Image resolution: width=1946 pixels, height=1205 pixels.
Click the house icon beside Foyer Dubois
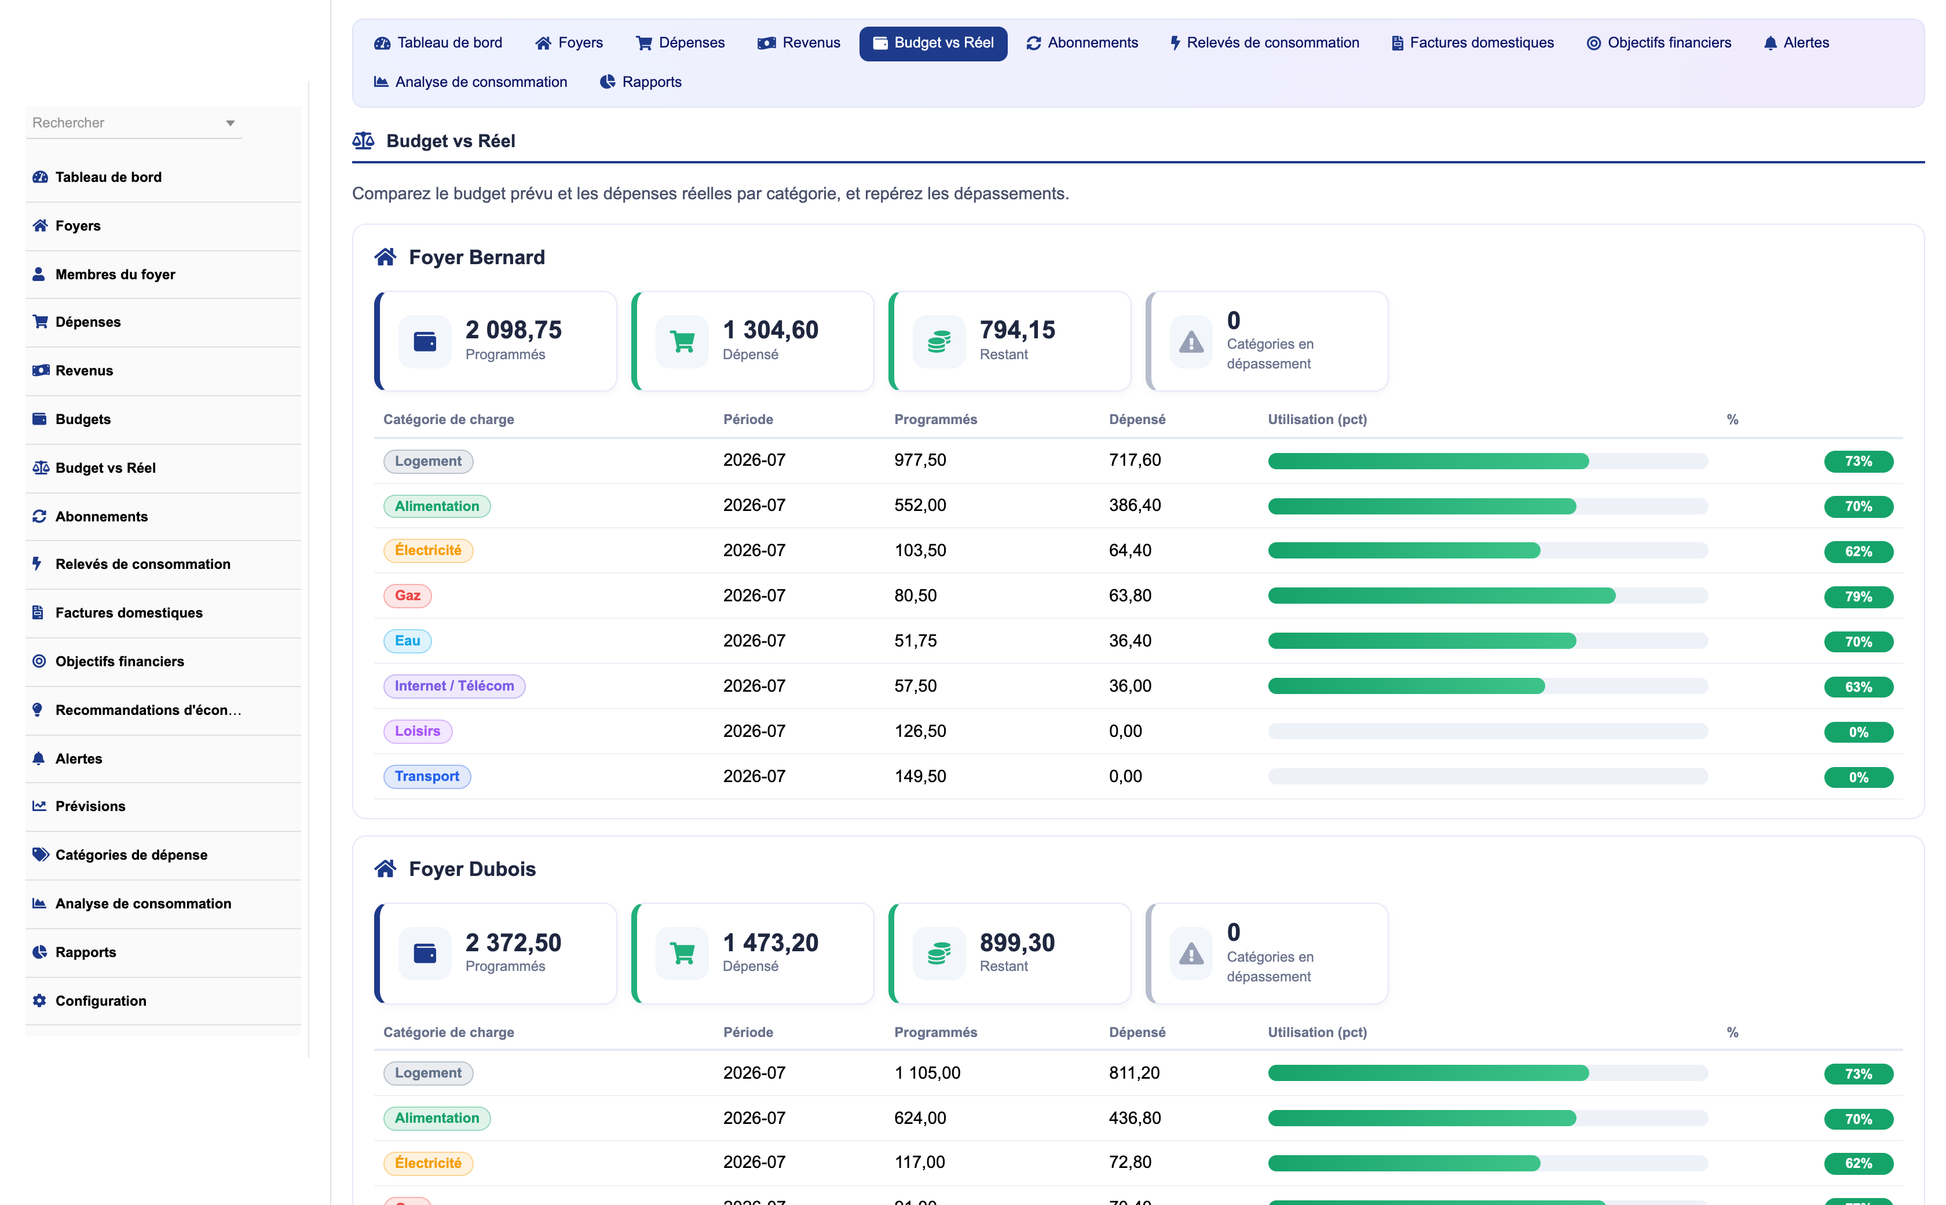point(385,869)
